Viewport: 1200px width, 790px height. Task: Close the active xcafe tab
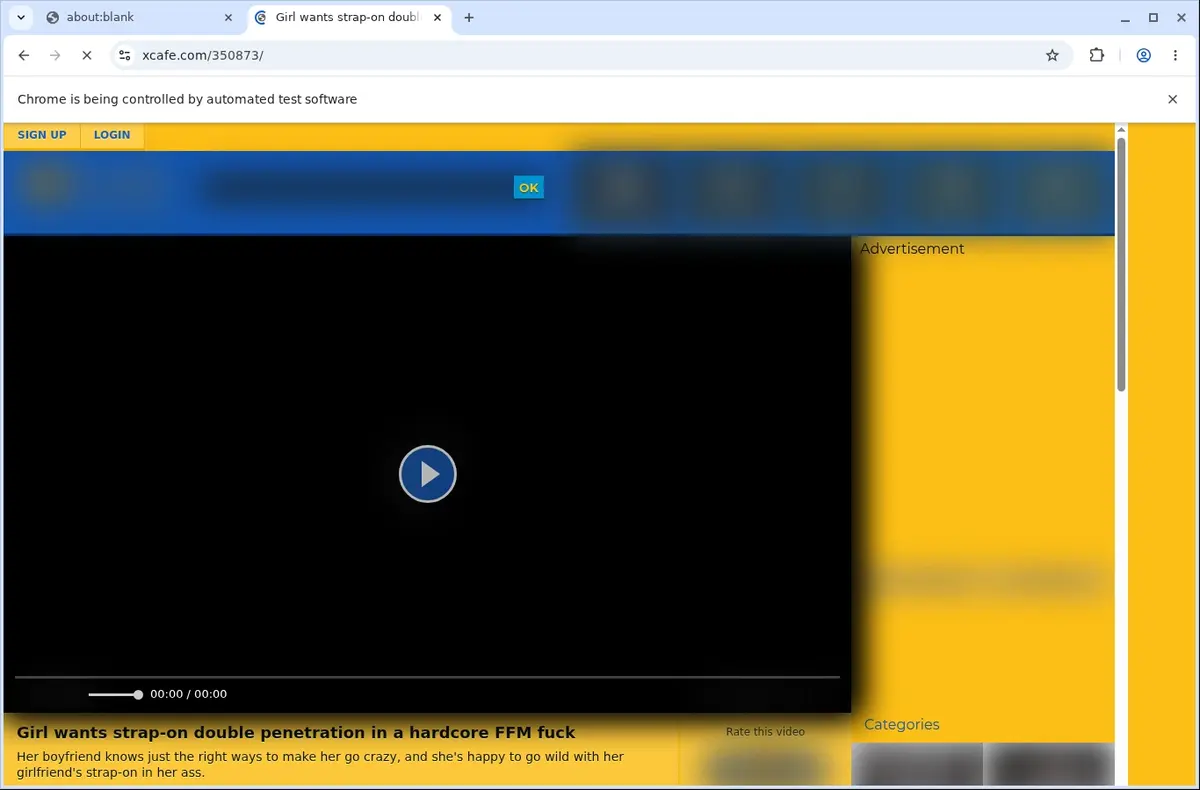click(437, 17)
